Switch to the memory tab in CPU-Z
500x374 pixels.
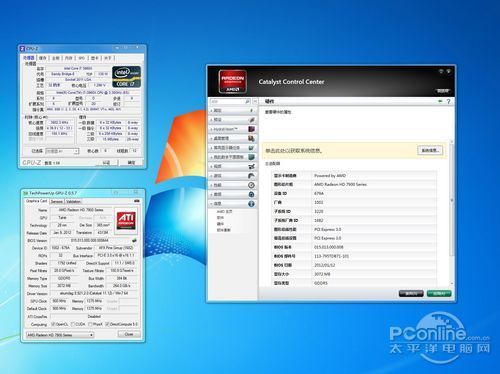[x=68, y=58]
